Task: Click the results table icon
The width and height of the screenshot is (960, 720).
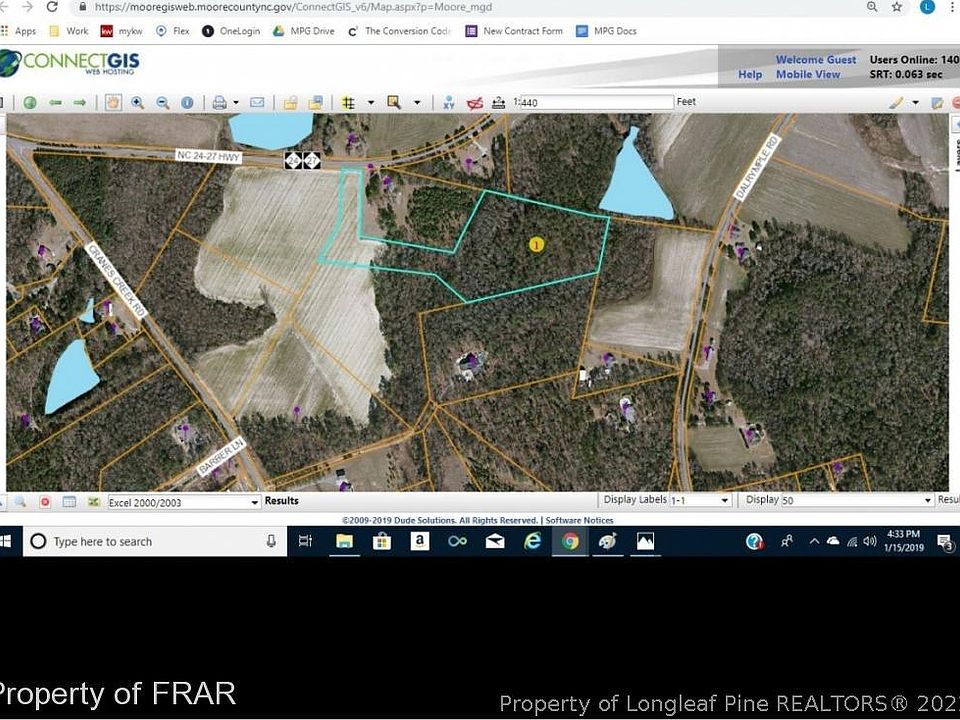Action: 69,501
